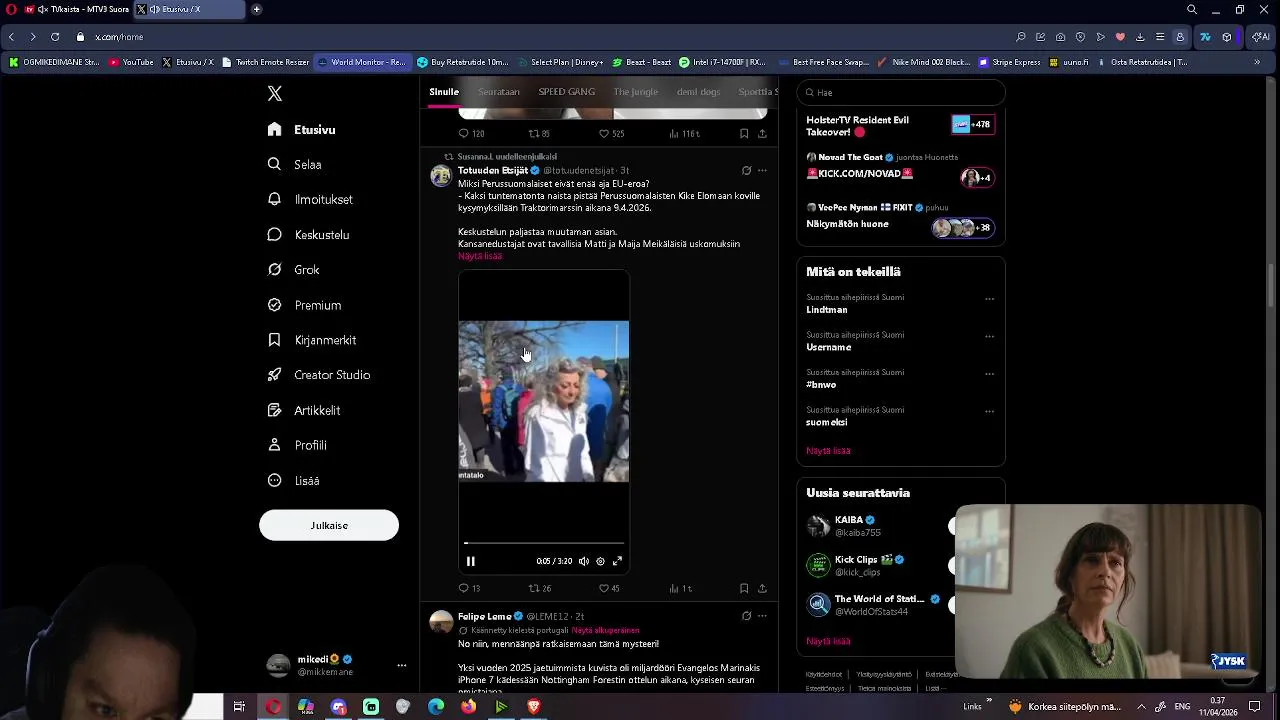Open The World of Statistics profile
The width and height of the screenshot is (1280, 720).
[x=880, y=599]
